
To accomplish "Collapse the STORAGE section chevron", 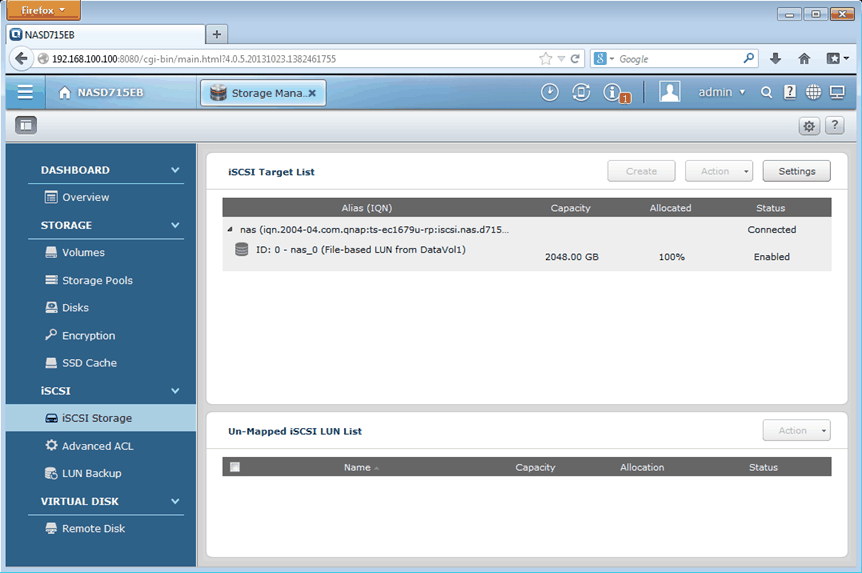I will 175,226.
